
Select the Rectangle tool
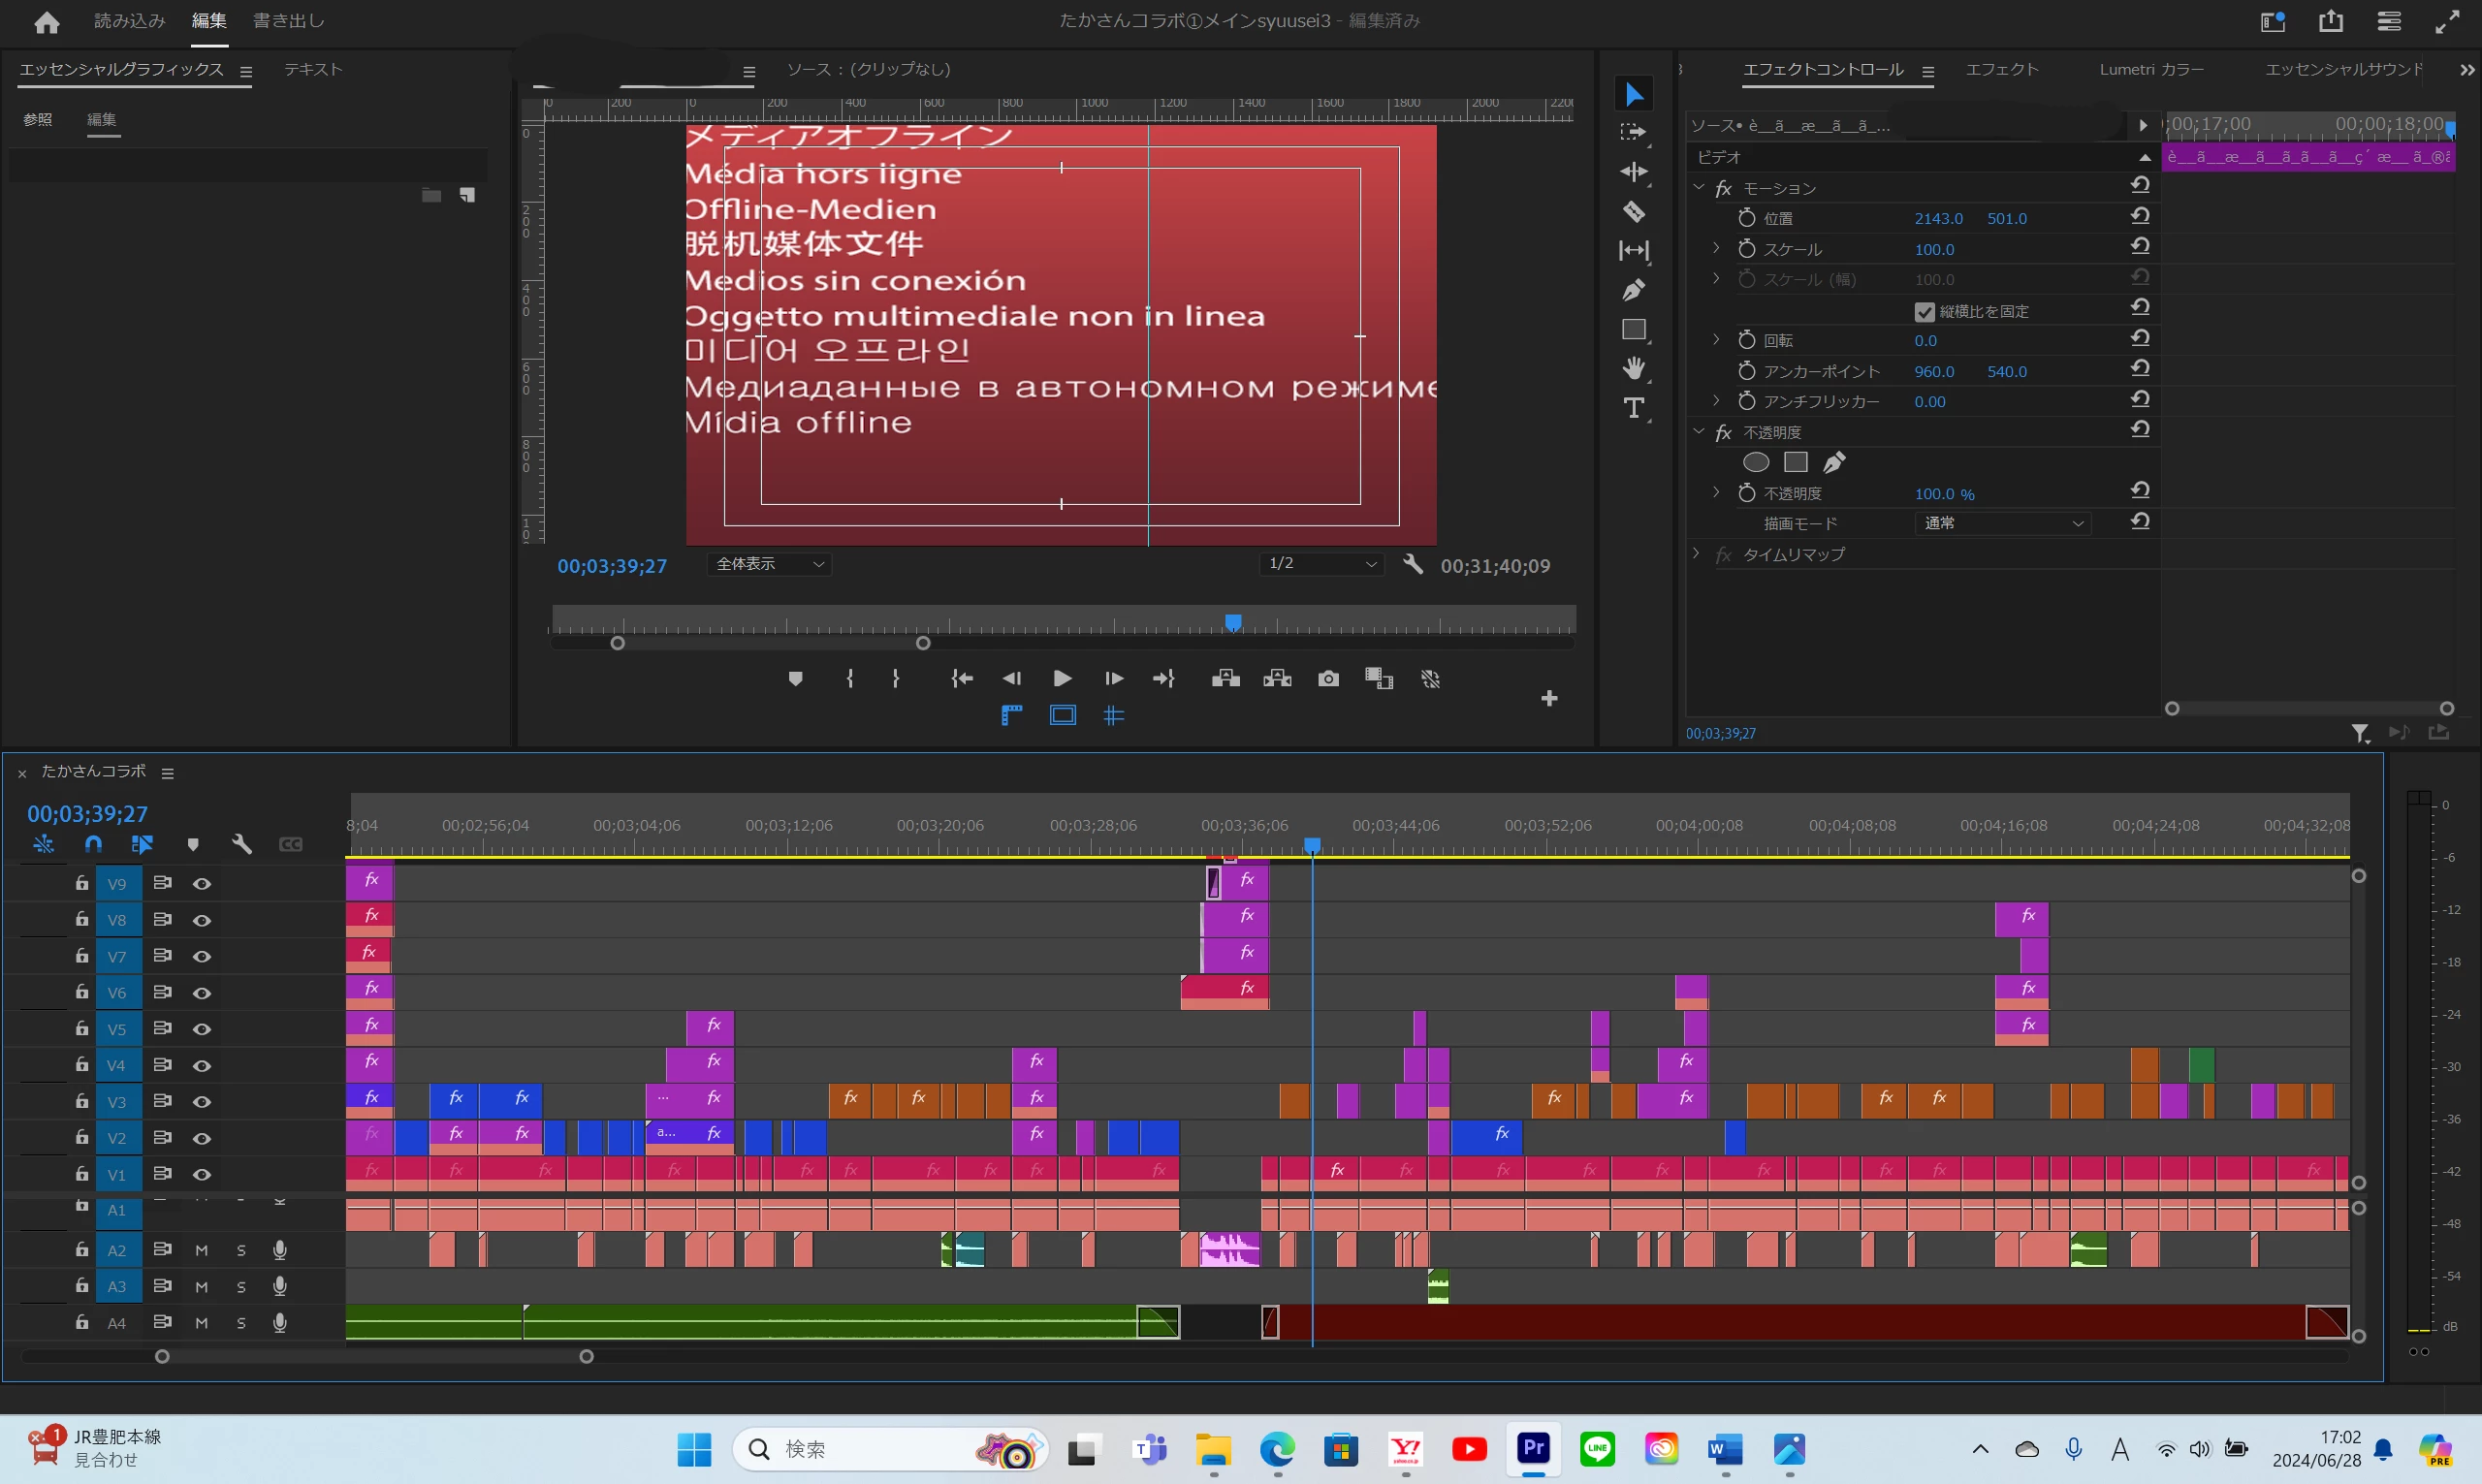pos(1633,330)
